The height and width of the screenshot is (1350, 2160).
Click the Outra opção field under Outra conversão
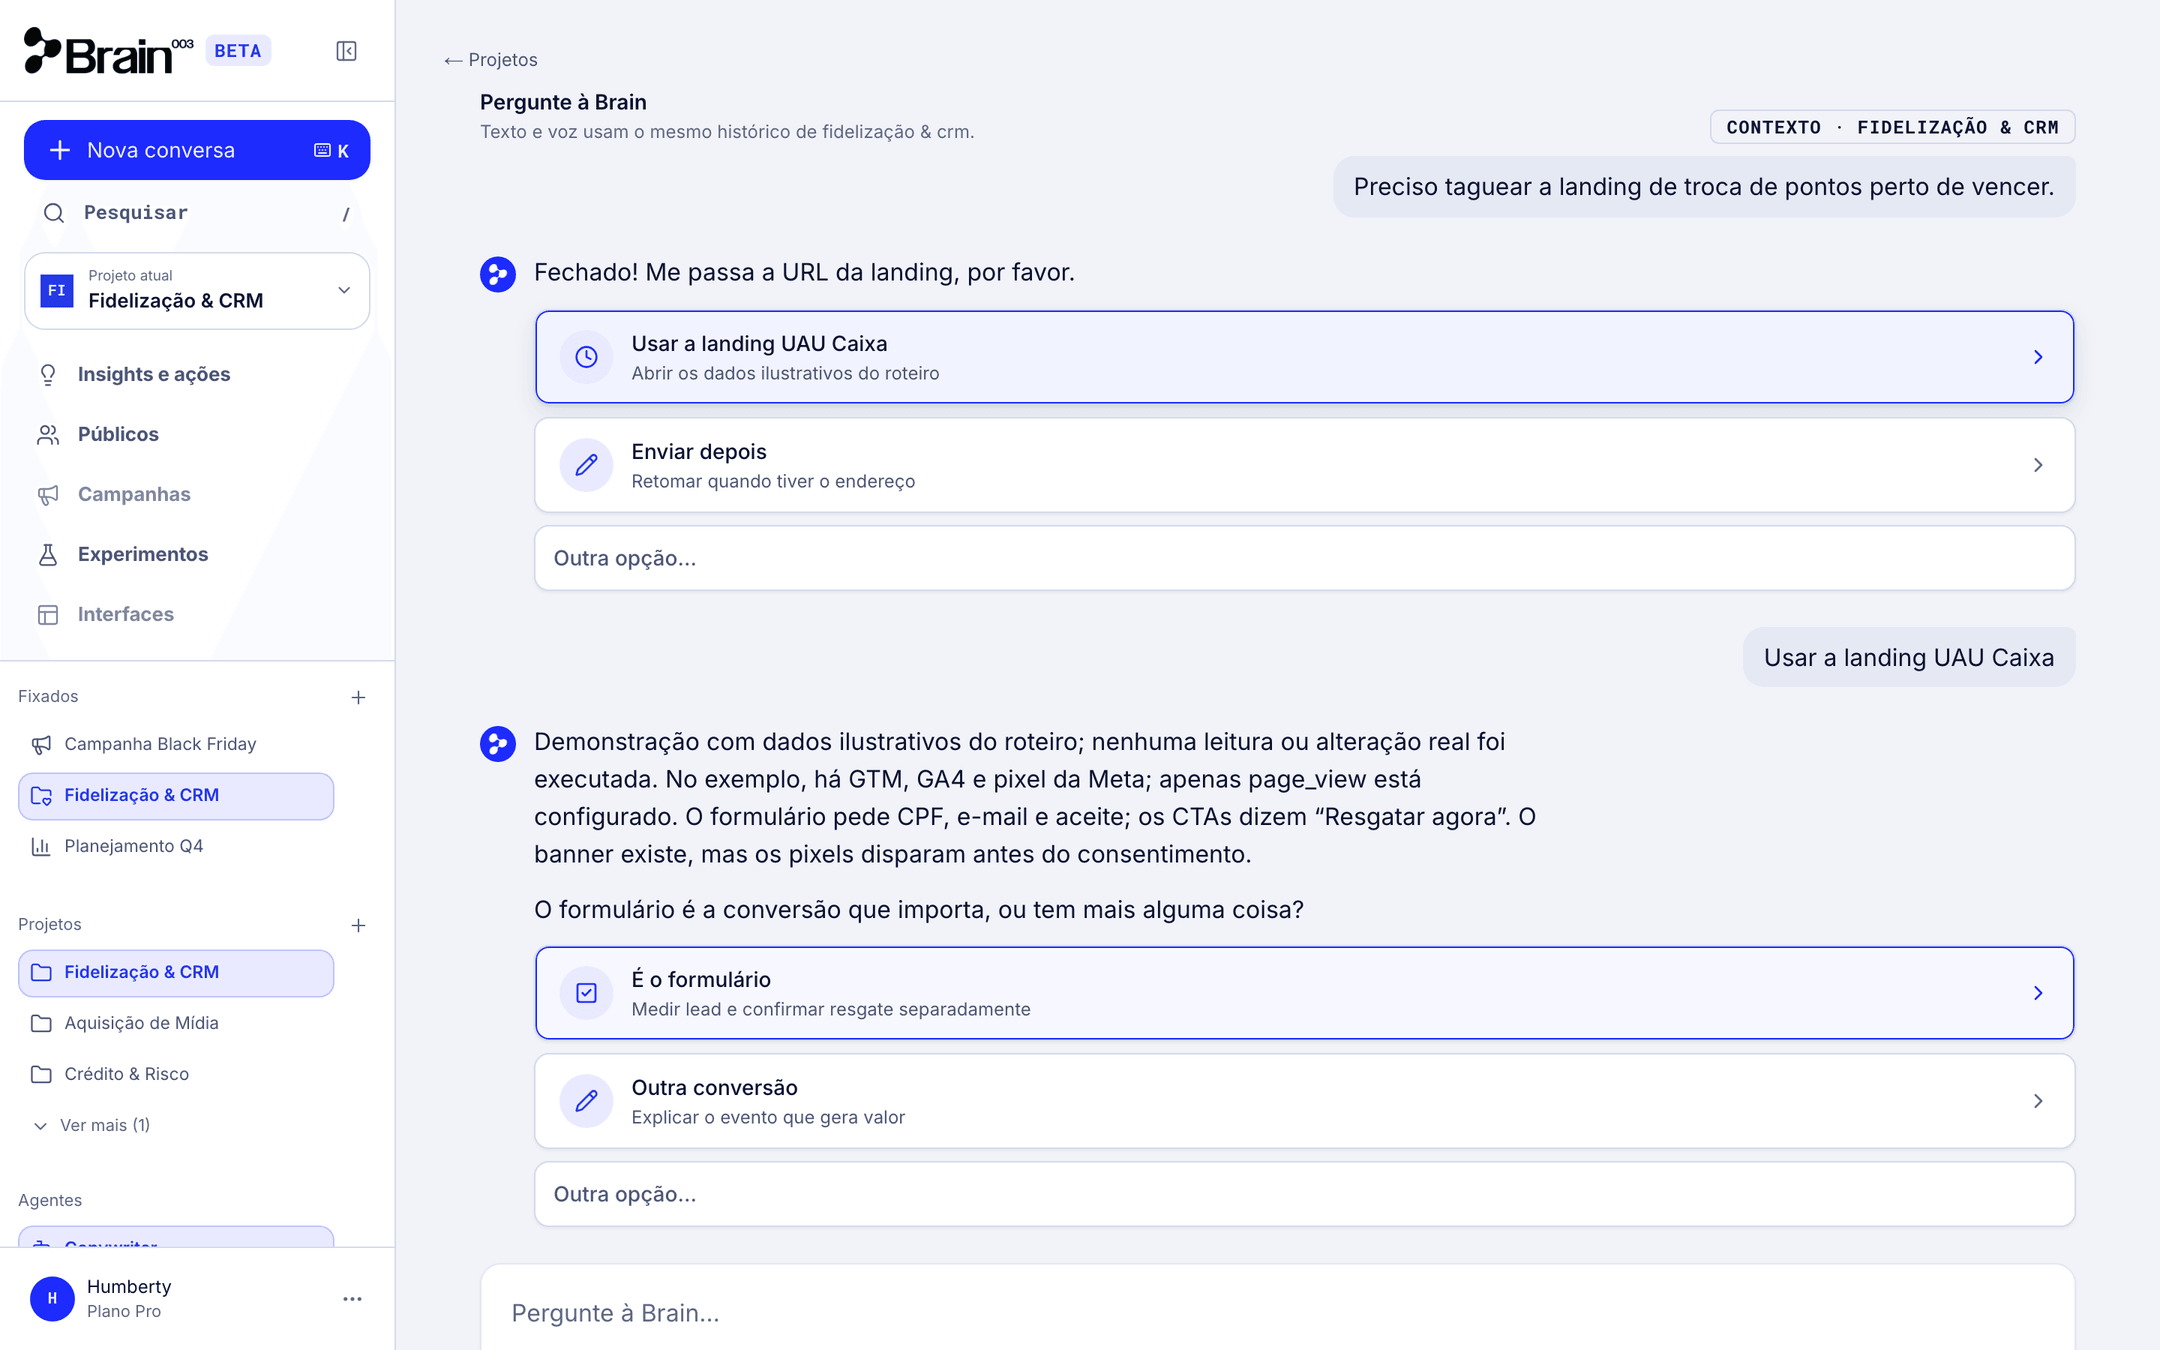pyautogui.click(x=1304, y=1194)
